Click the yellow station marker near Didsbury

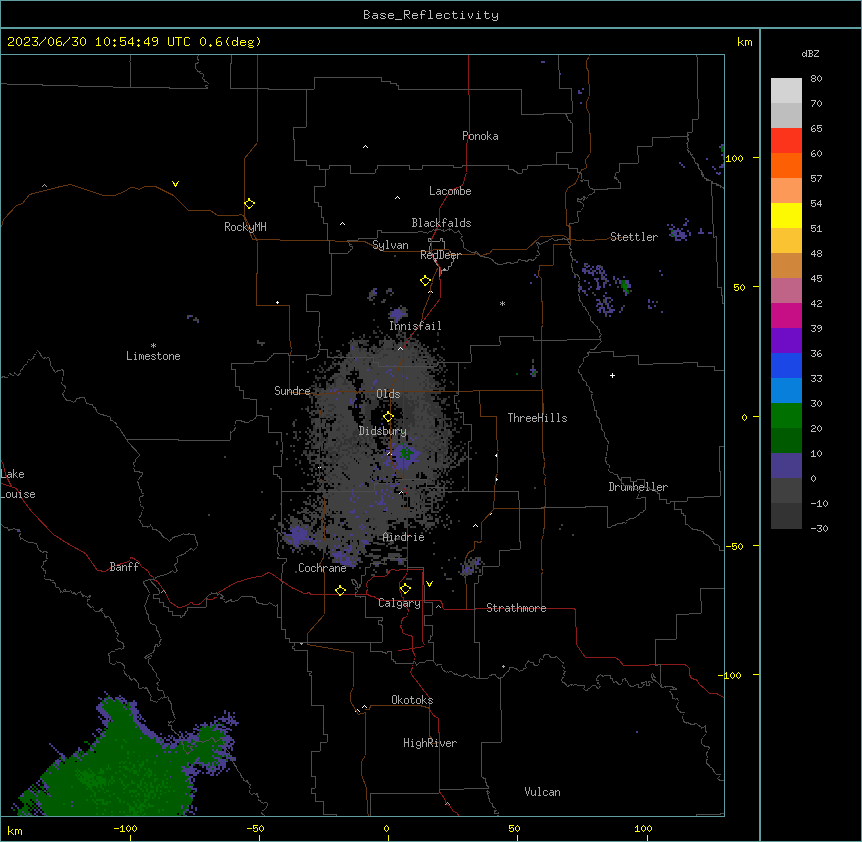point(388,417)
